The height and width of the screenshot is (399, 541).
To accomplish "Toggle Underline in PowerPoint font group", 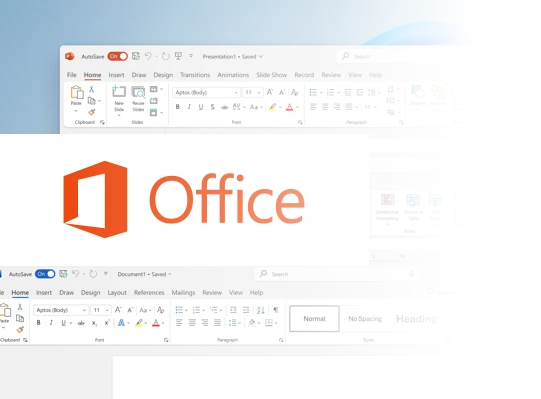I will point(201,107).
